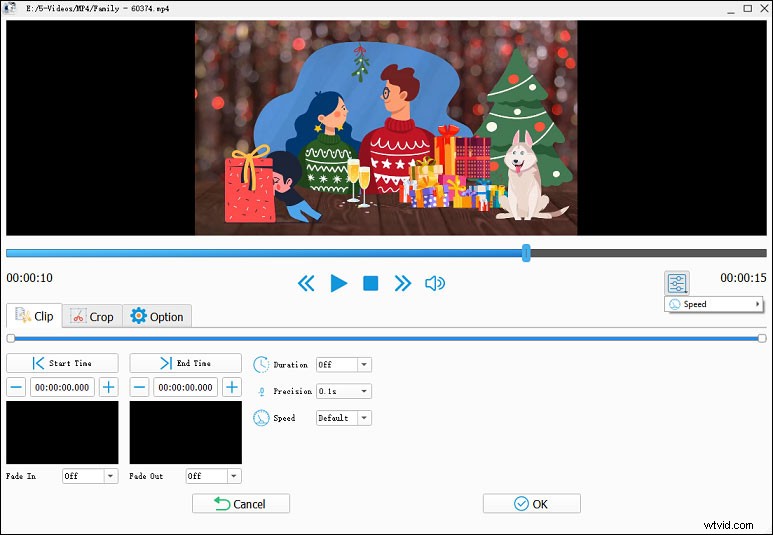Increase start time with plus button
The image size is (773, 535).
[x=108, y=387]
